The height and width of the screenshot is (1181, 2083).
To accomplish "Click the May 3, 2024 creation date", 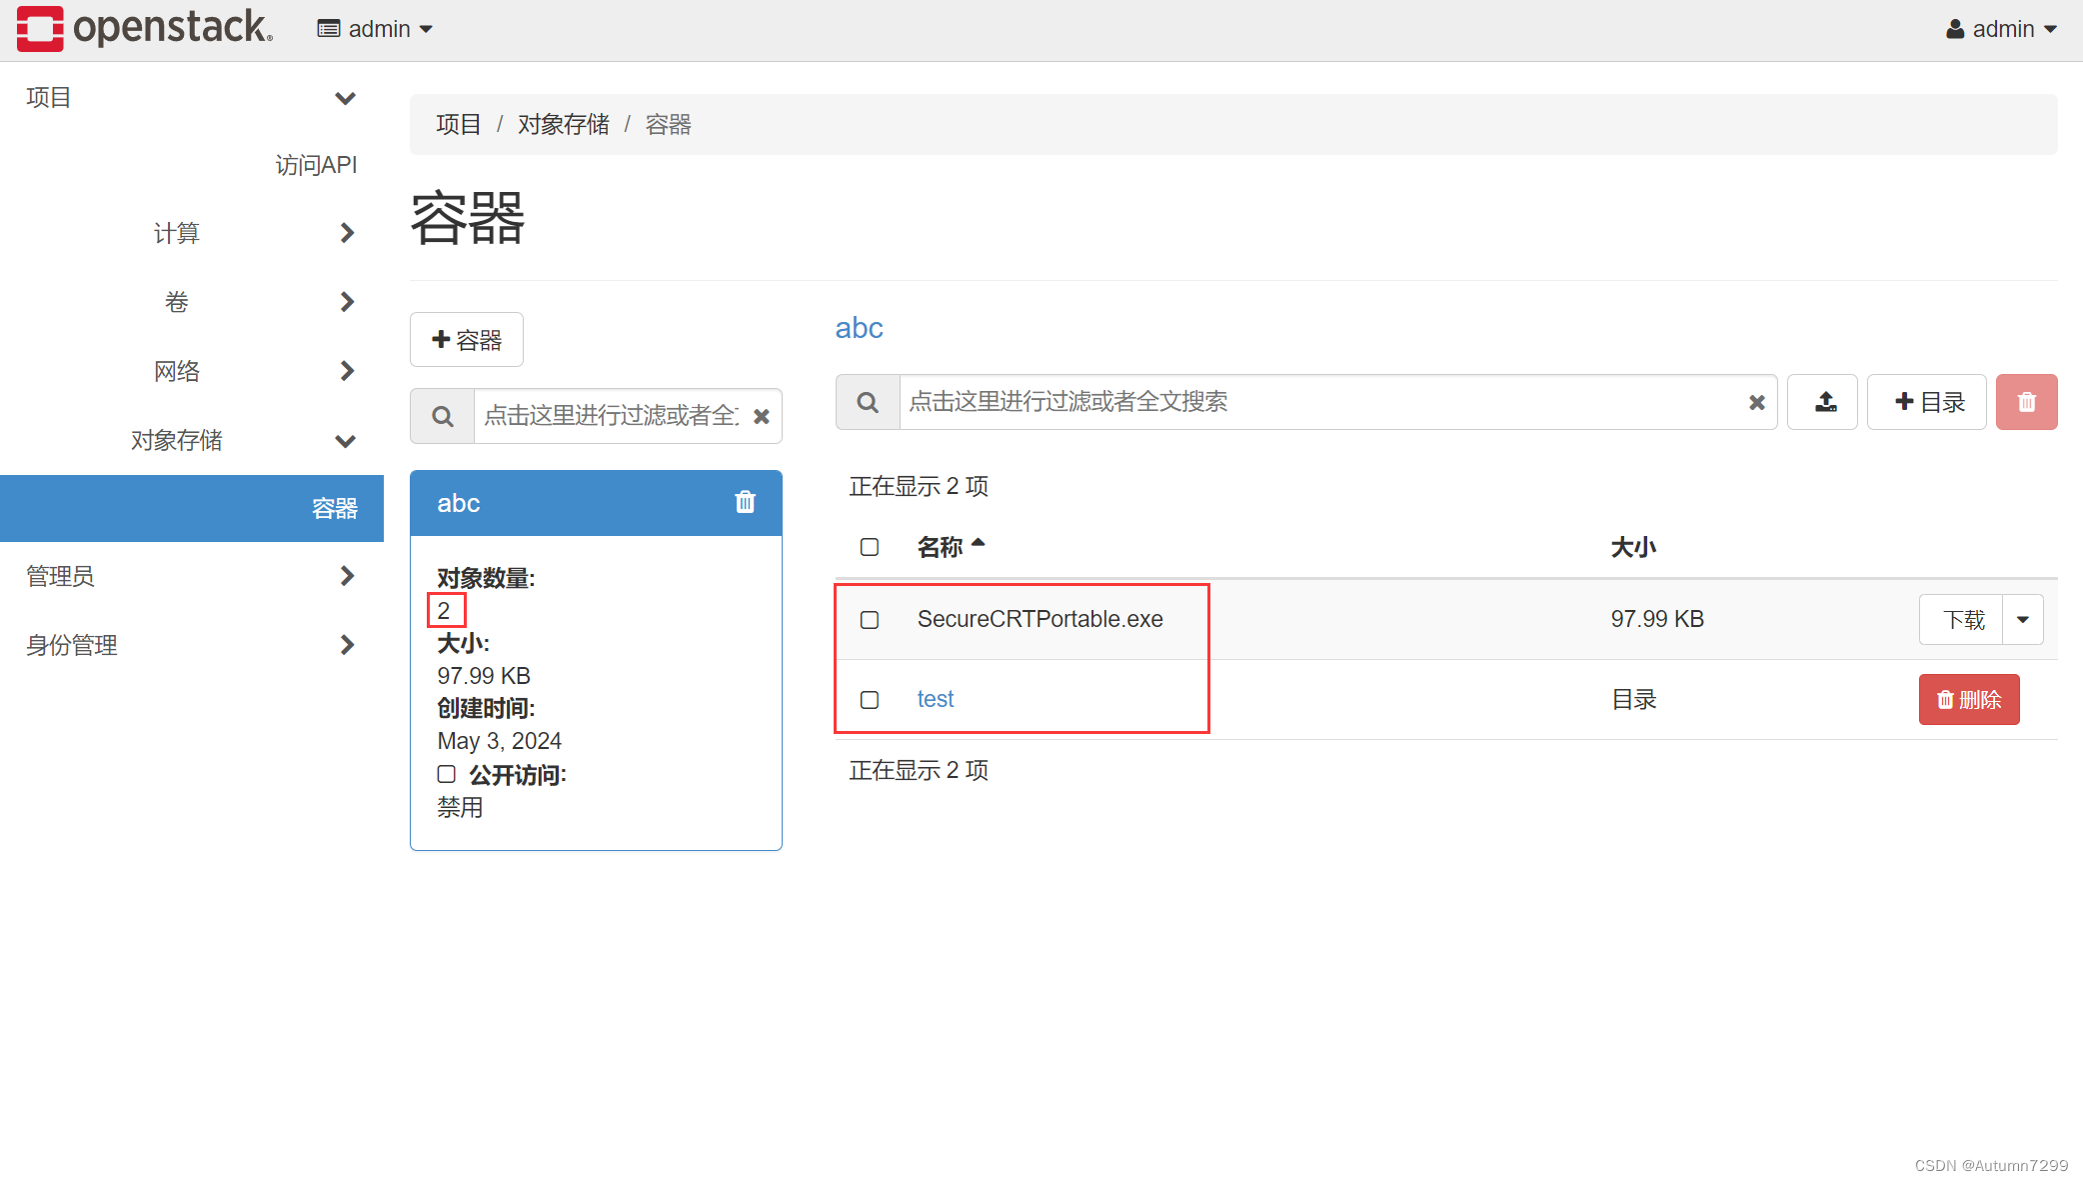I will (x=499, y=741).
